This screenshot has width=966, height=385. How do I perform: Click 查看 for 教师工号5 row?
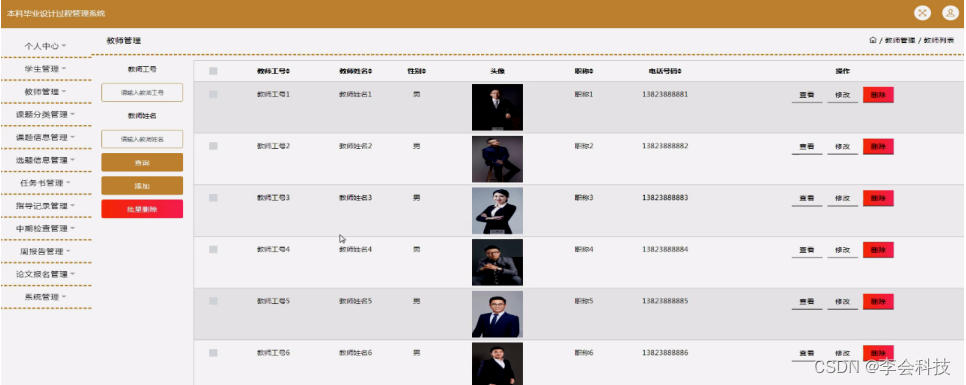click(807, 302)
